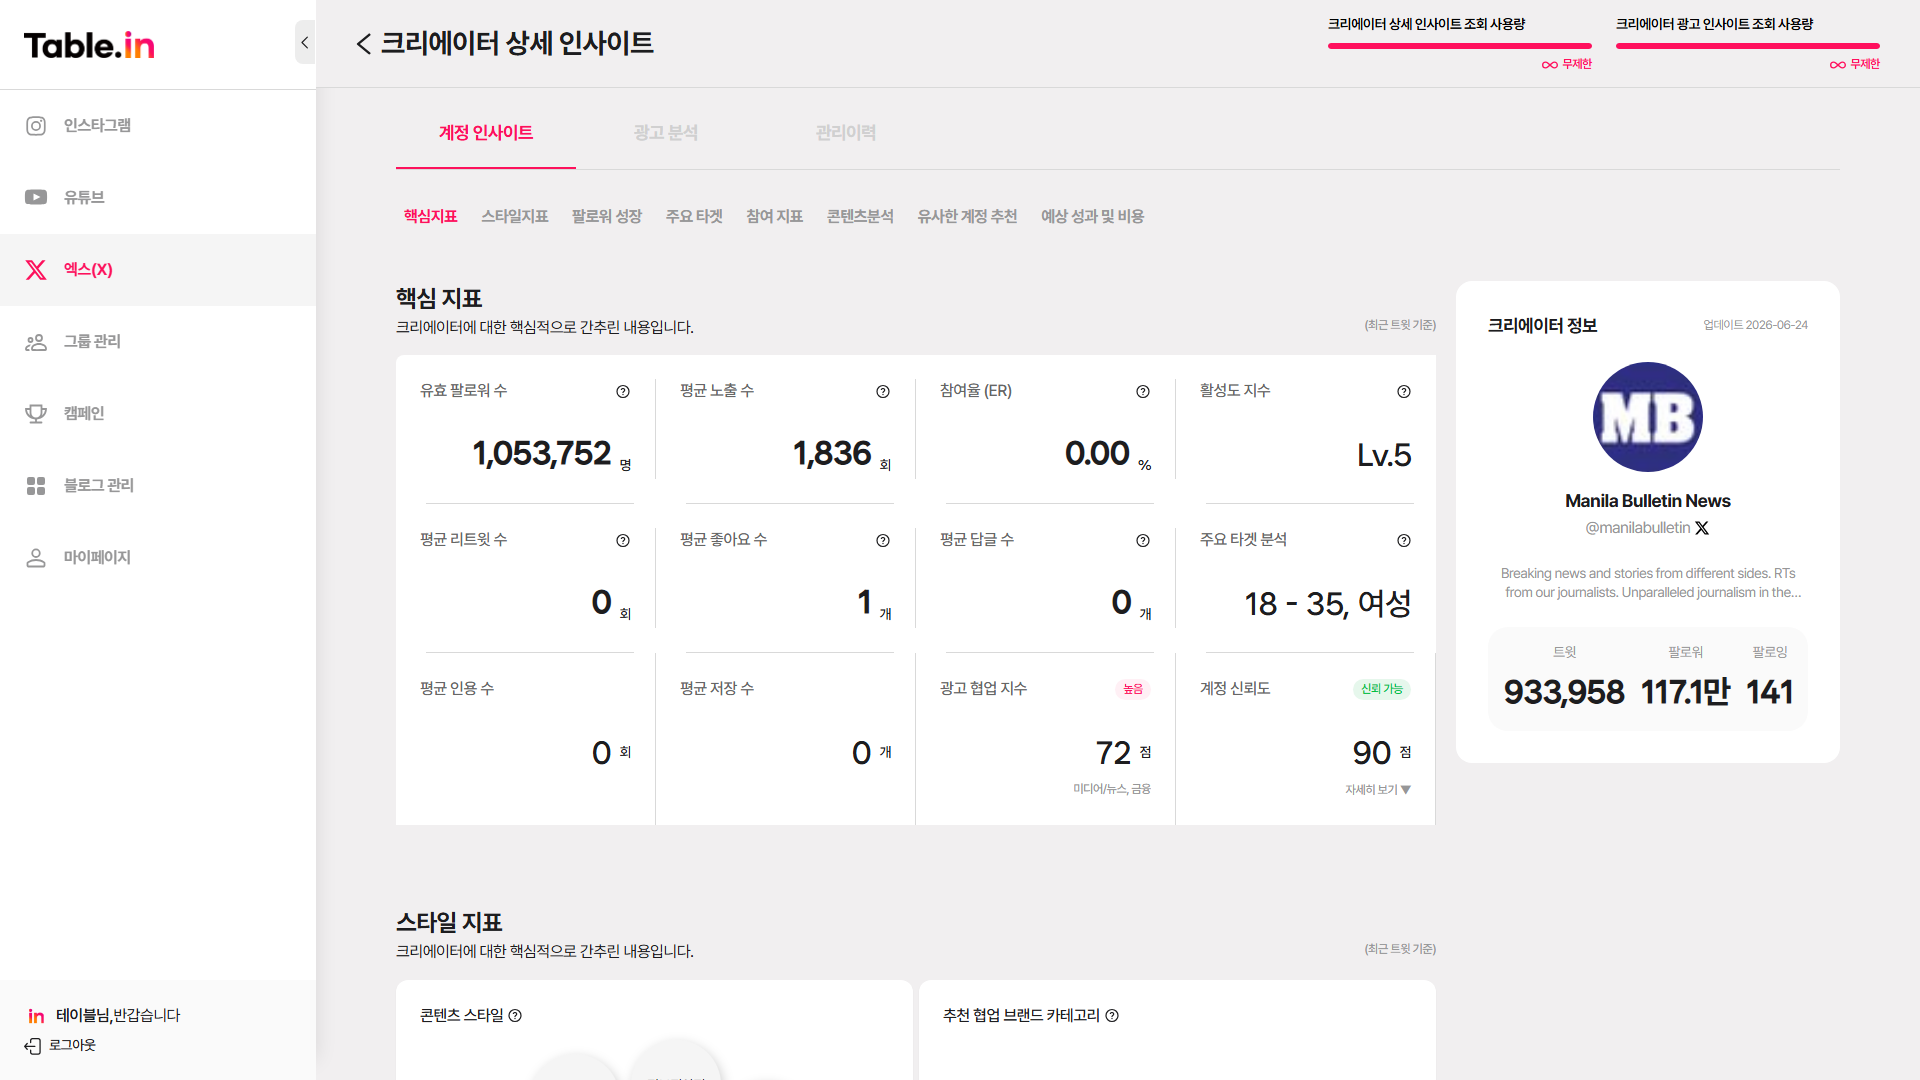Switch to the 광고 분석 tab
The width and height of the screenshot is (1920, 1080).
pyautogui.click(x=666, y=133)
